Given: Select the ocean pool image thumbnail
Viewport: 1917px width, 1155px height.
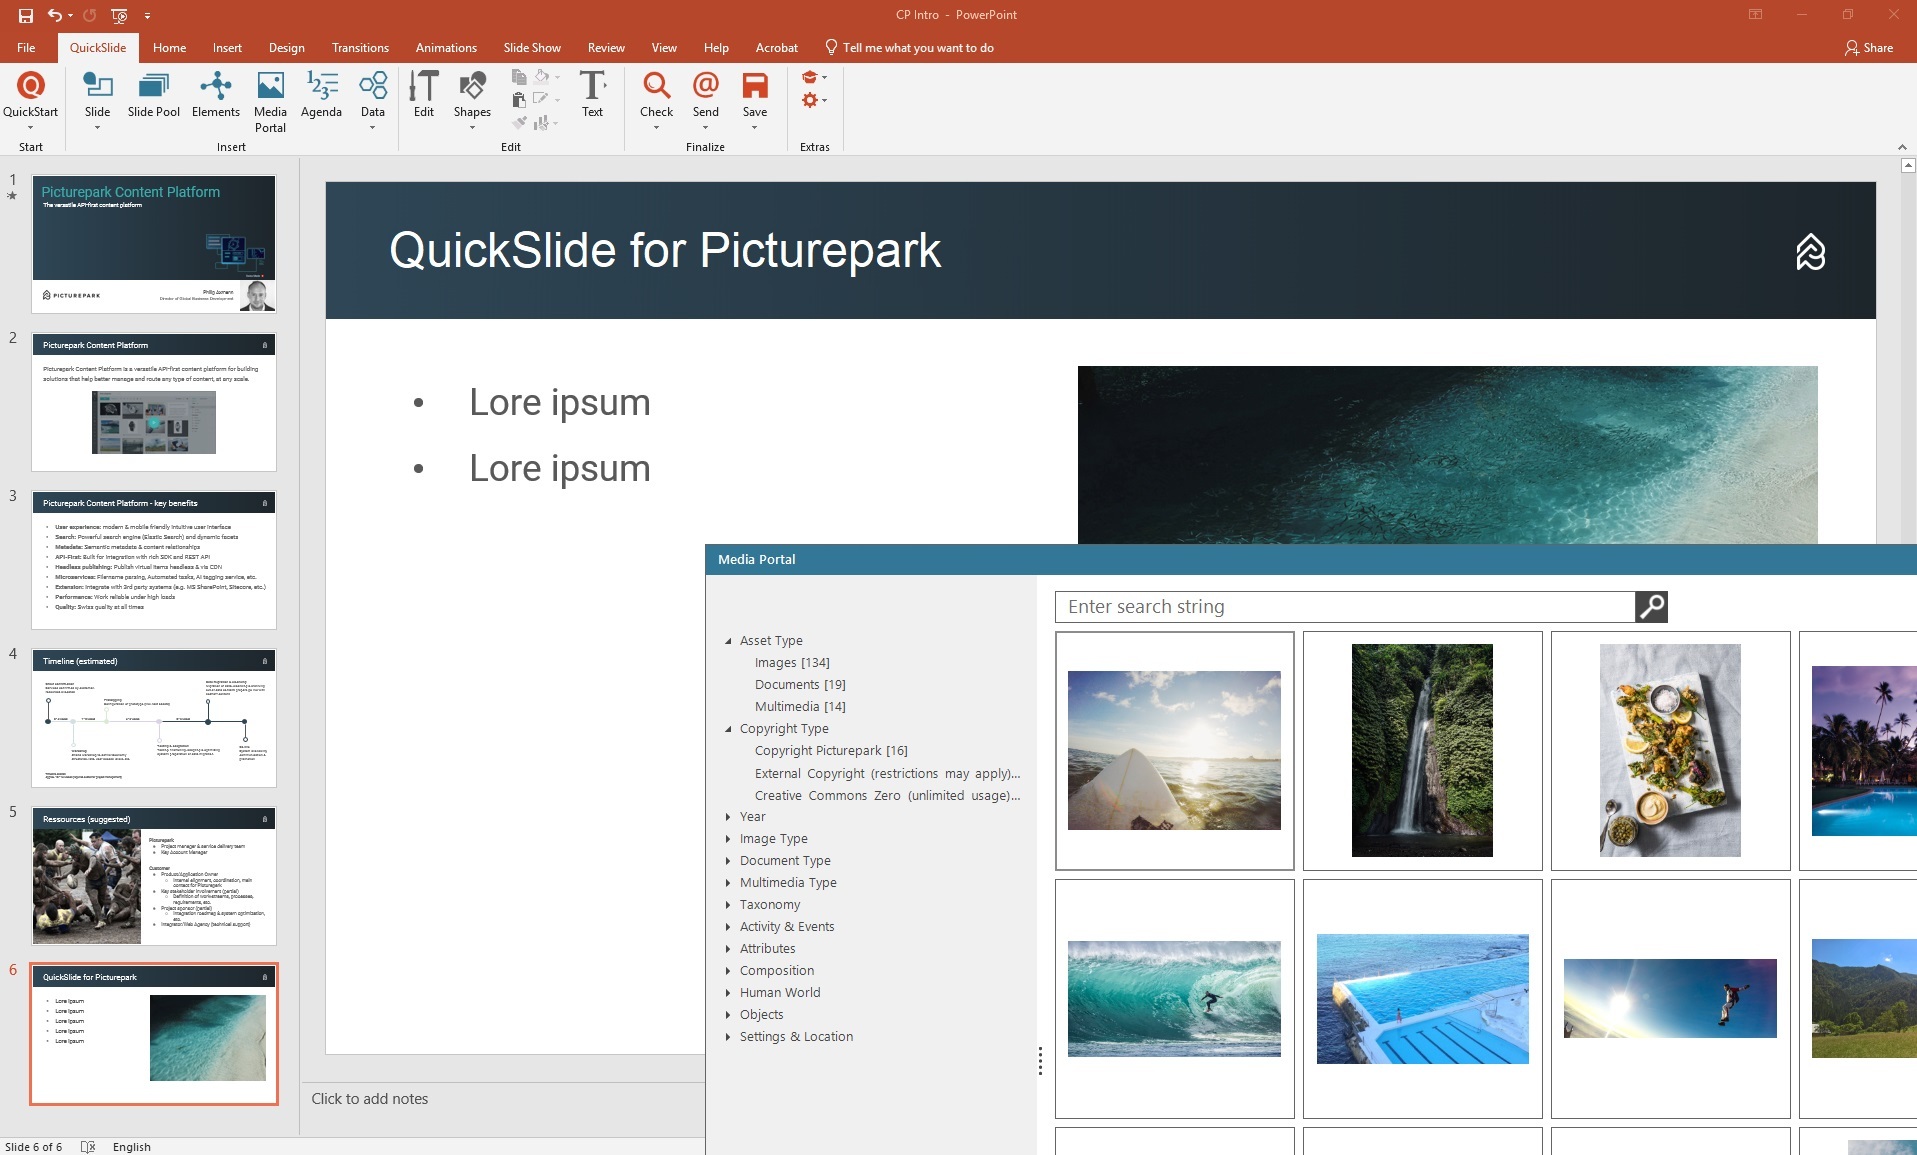Looking at the screenshot, I should coord(1422,998).
